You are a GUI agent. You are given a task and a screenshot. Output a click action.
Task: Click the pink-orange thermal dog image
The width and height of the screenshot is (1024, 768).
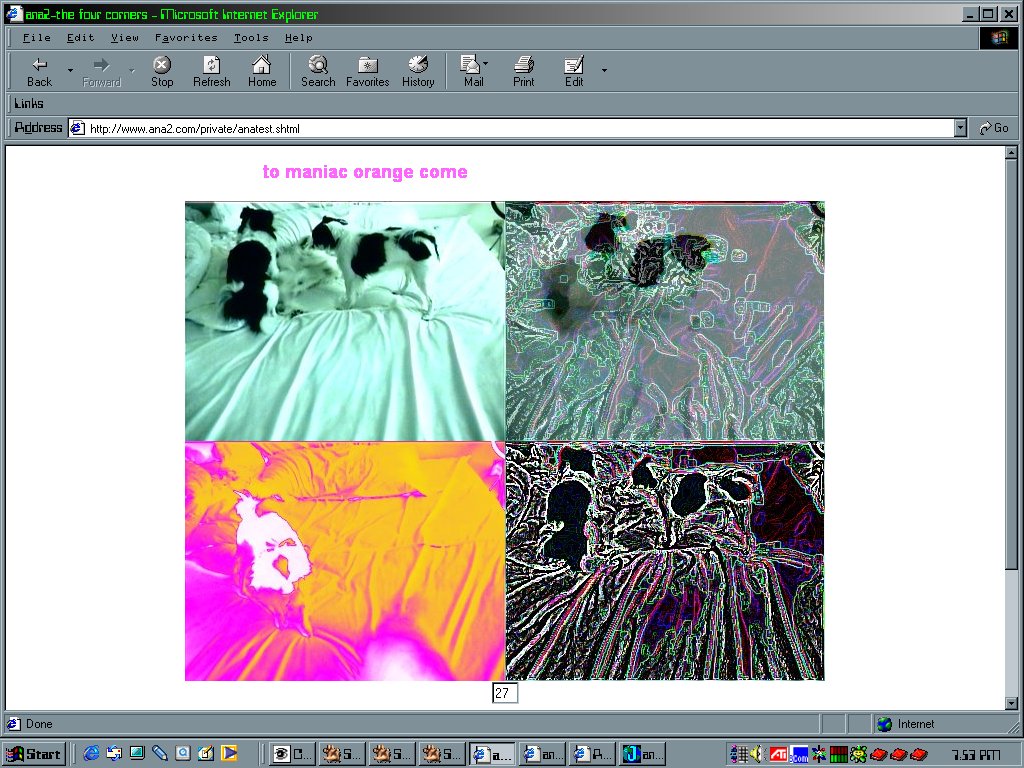[x=345, y=561]
